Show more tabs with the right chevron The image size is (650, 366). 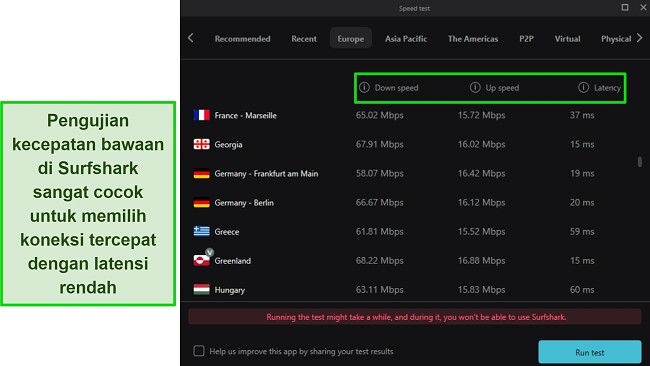click(640, 38)
